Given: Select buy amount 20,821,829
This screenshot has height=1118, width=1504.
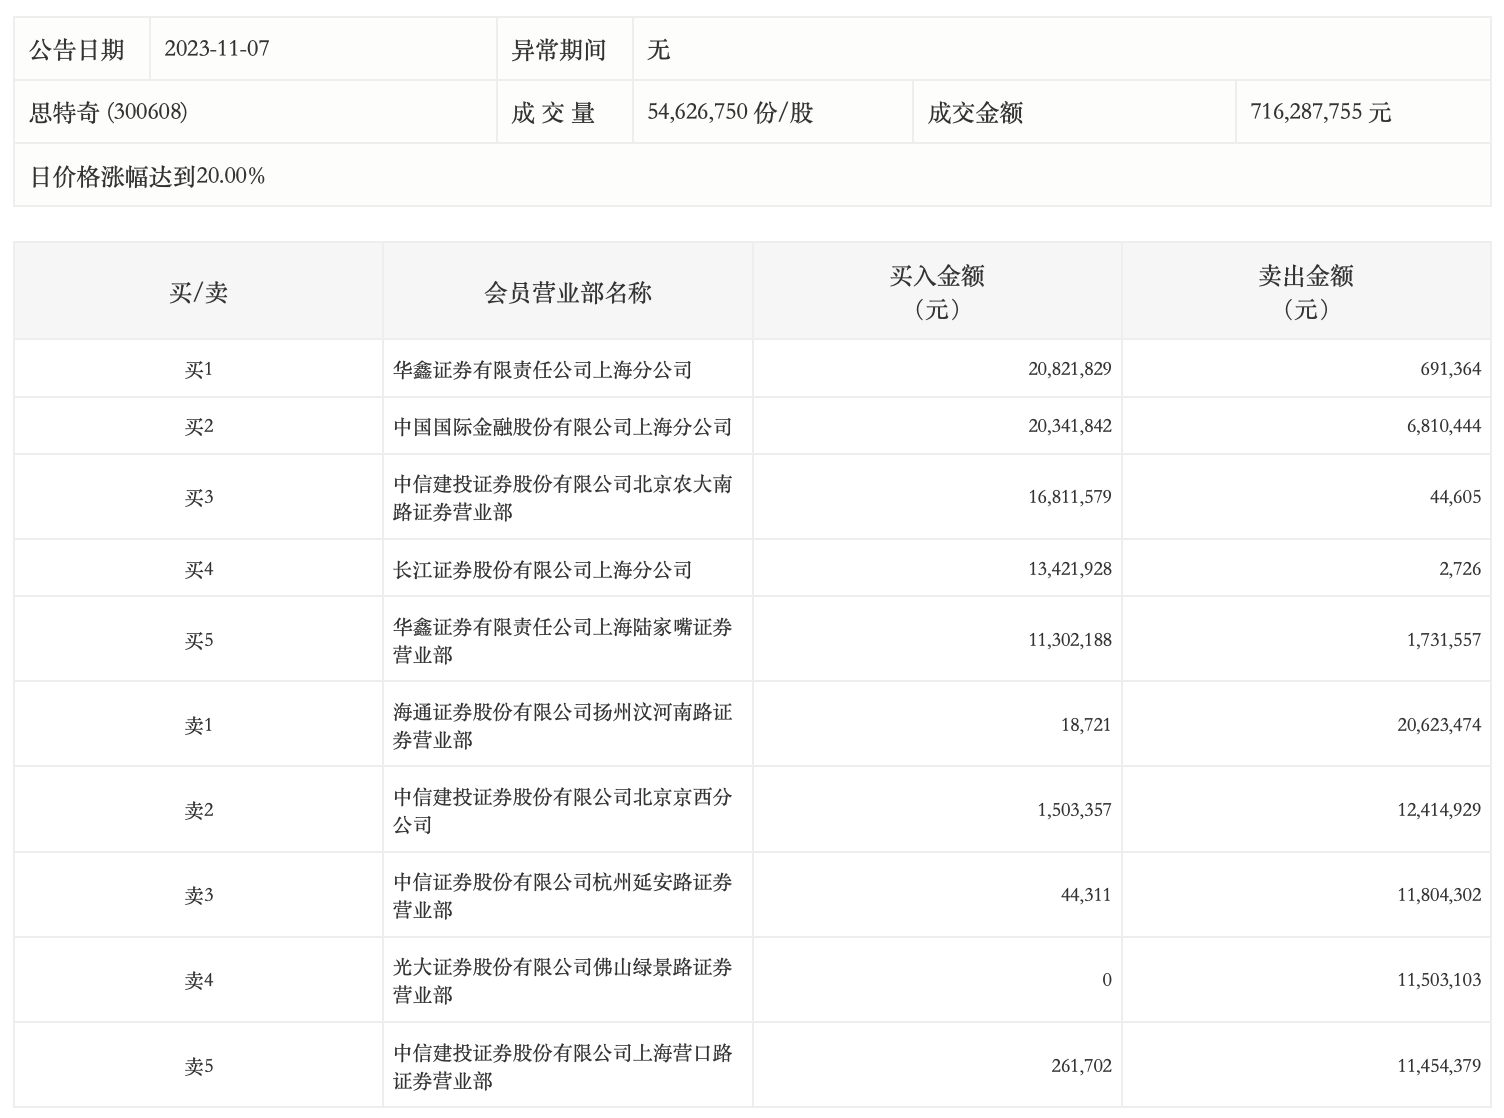Looking at the screenshot, I should pyautogui.click(x=1069, y=369).
